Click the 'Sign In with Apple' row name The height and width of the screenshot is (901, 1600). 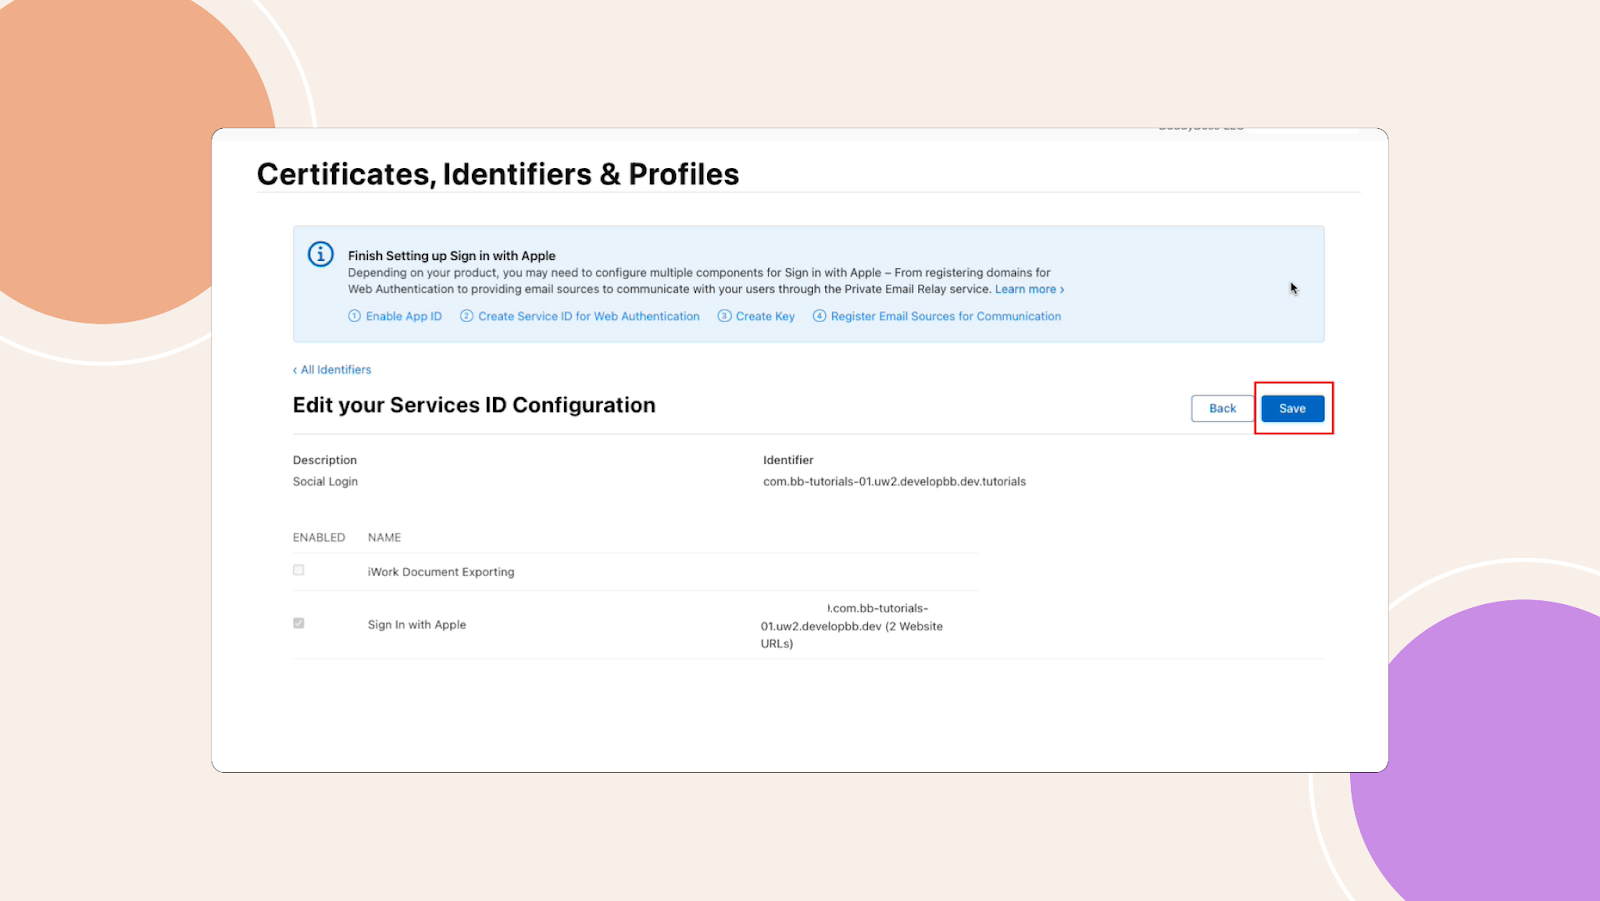(x=417, y=625)
